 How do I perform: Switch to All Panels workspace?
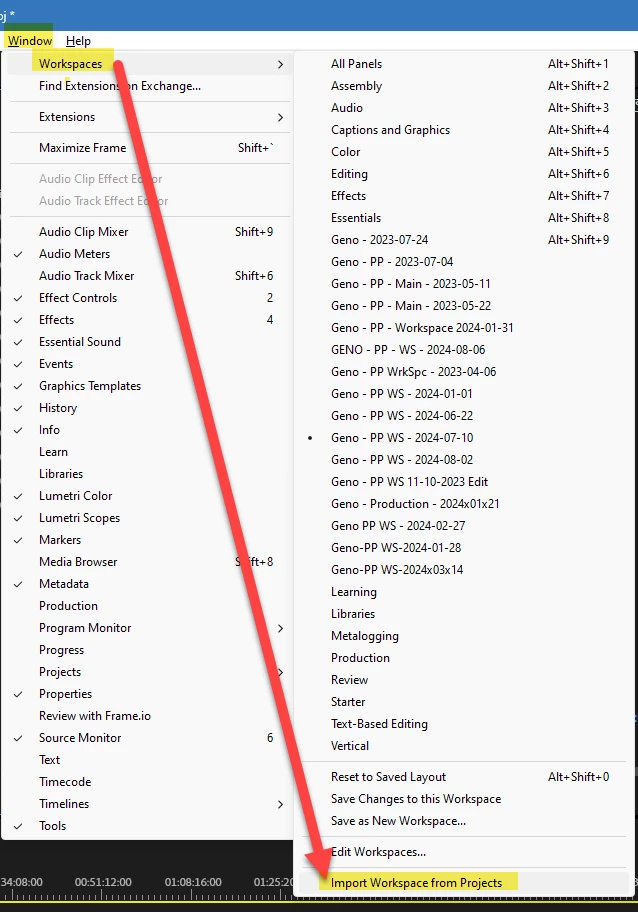464,64
